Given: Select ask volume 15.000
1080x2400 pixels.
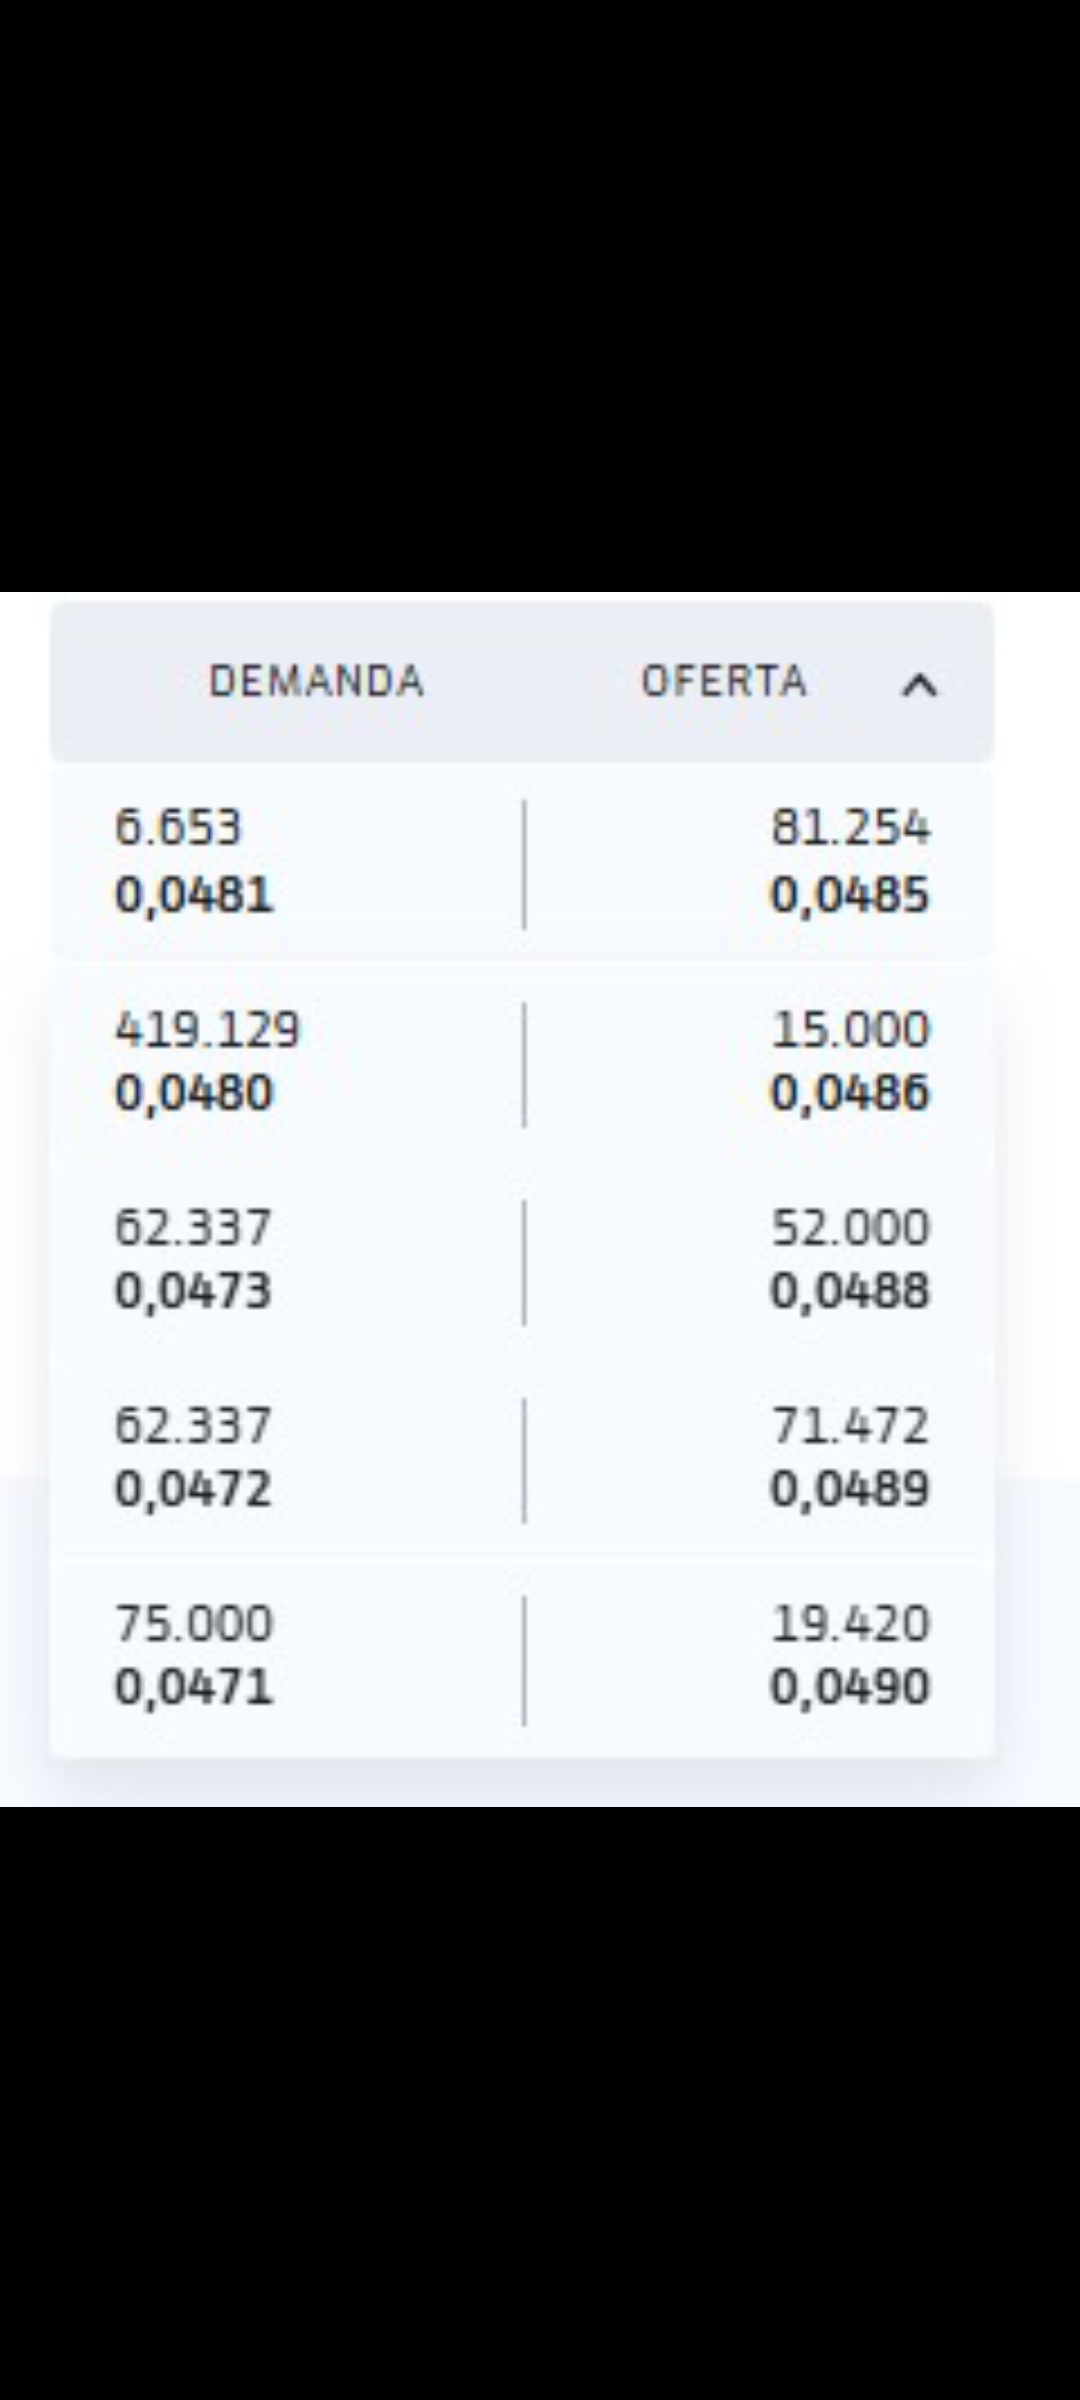Looking at the screenshot, I should (x=851, y=1030).
